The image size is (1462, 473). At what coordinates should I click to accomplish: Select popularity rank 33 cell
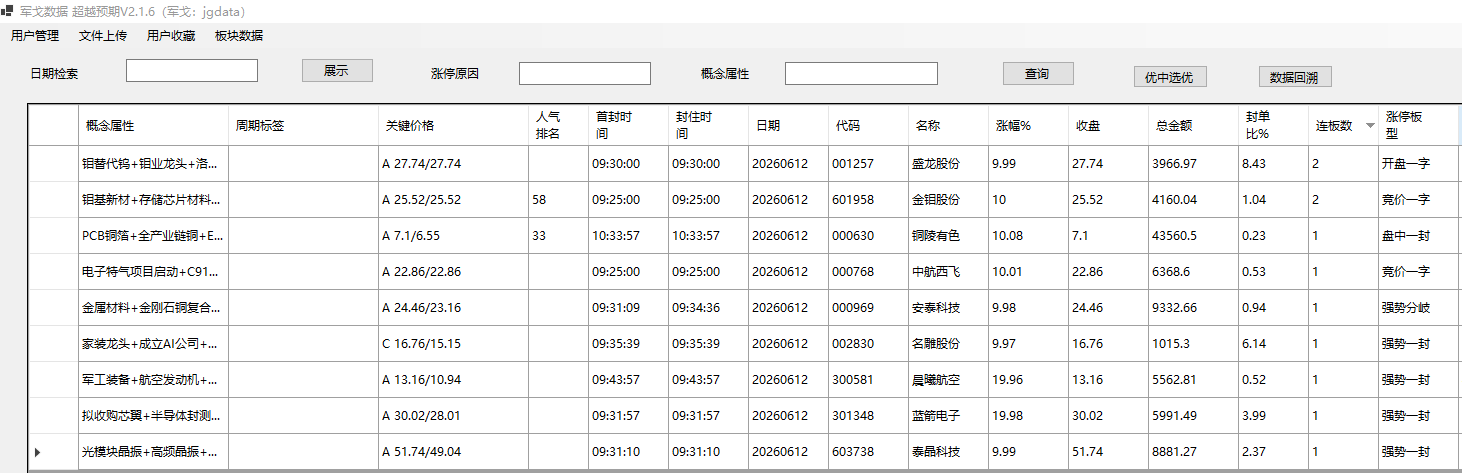pyautogui.click(x=558, y=235)
